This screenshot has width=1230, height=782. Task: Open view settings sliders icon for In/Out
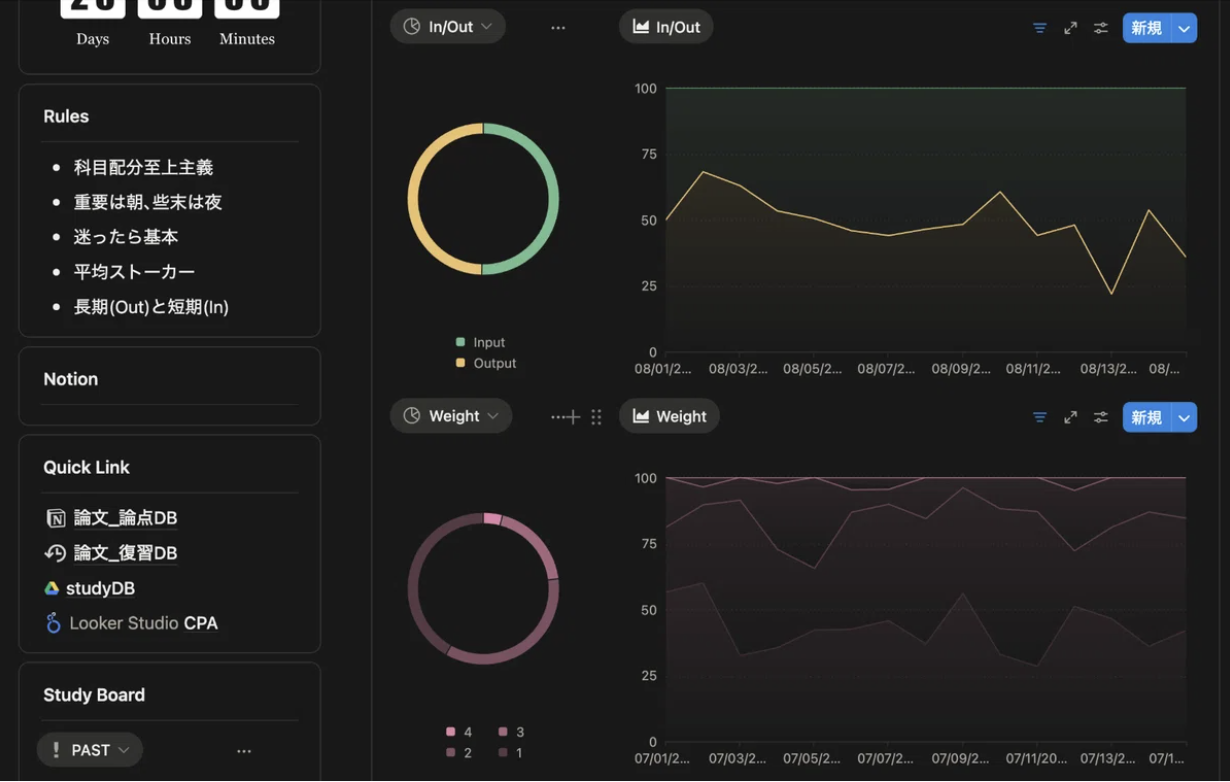tap(1100, 28)
